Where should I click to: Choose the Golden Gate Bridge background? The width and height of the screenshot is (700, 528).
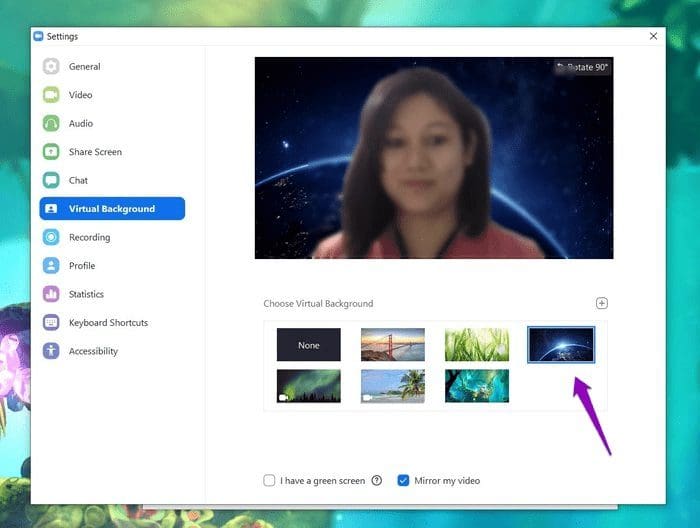point(393,345)
